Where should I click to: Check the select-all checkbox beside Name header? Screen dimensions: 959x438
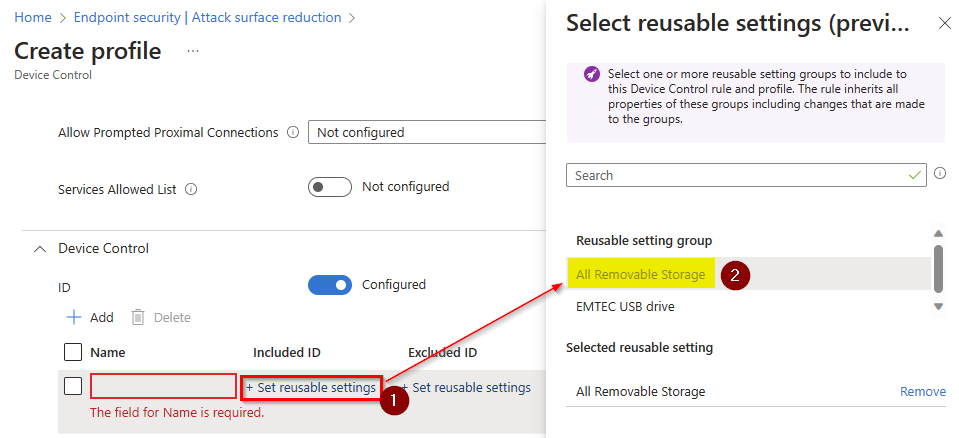pos(73,352)
